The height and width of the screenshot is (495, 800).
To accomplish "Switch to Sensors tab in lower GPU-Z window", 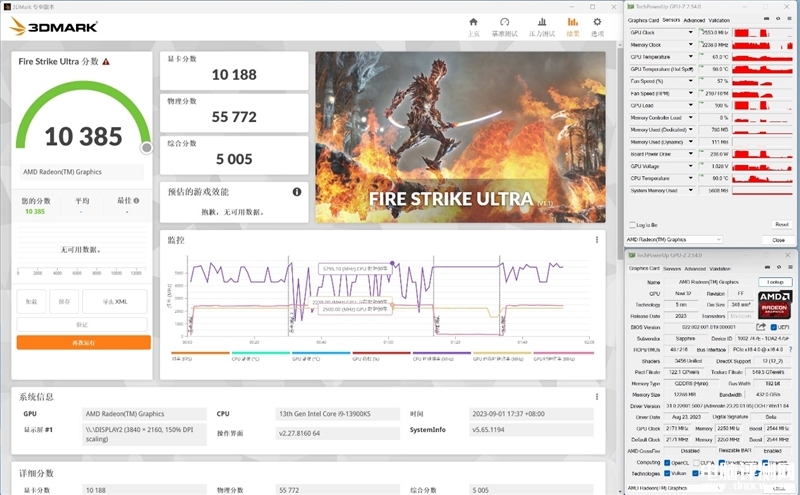I will 672,268.
